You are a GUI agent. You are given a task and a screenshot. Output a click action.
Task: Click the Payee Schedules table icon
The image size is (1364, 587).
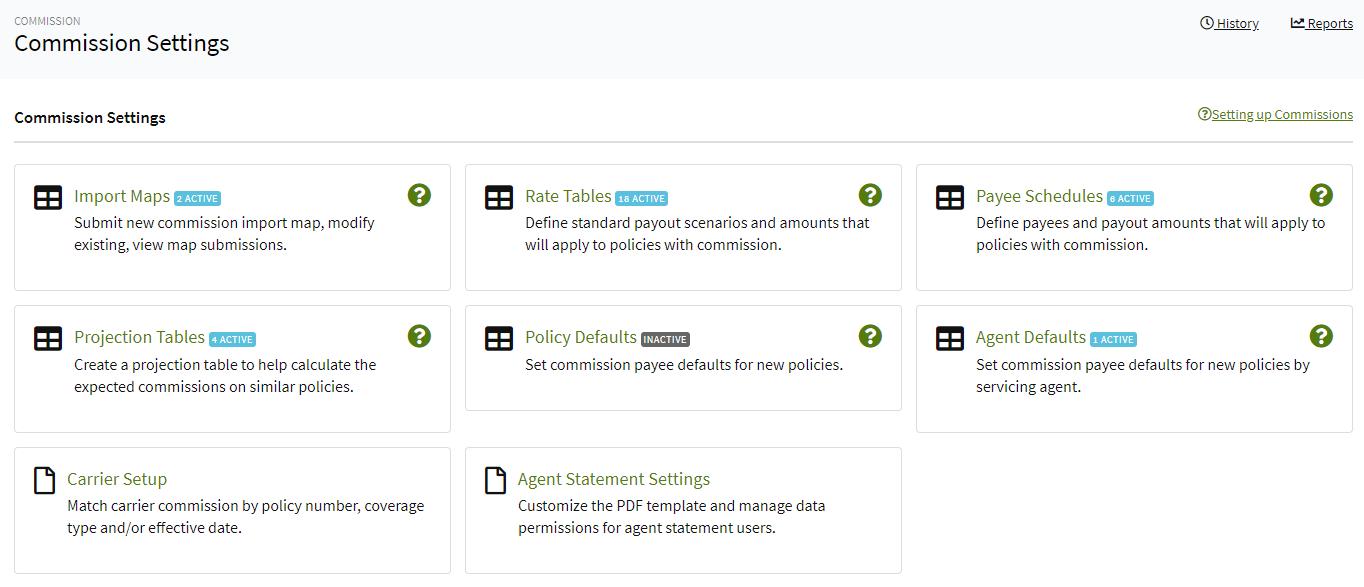(x=950, y=197)
